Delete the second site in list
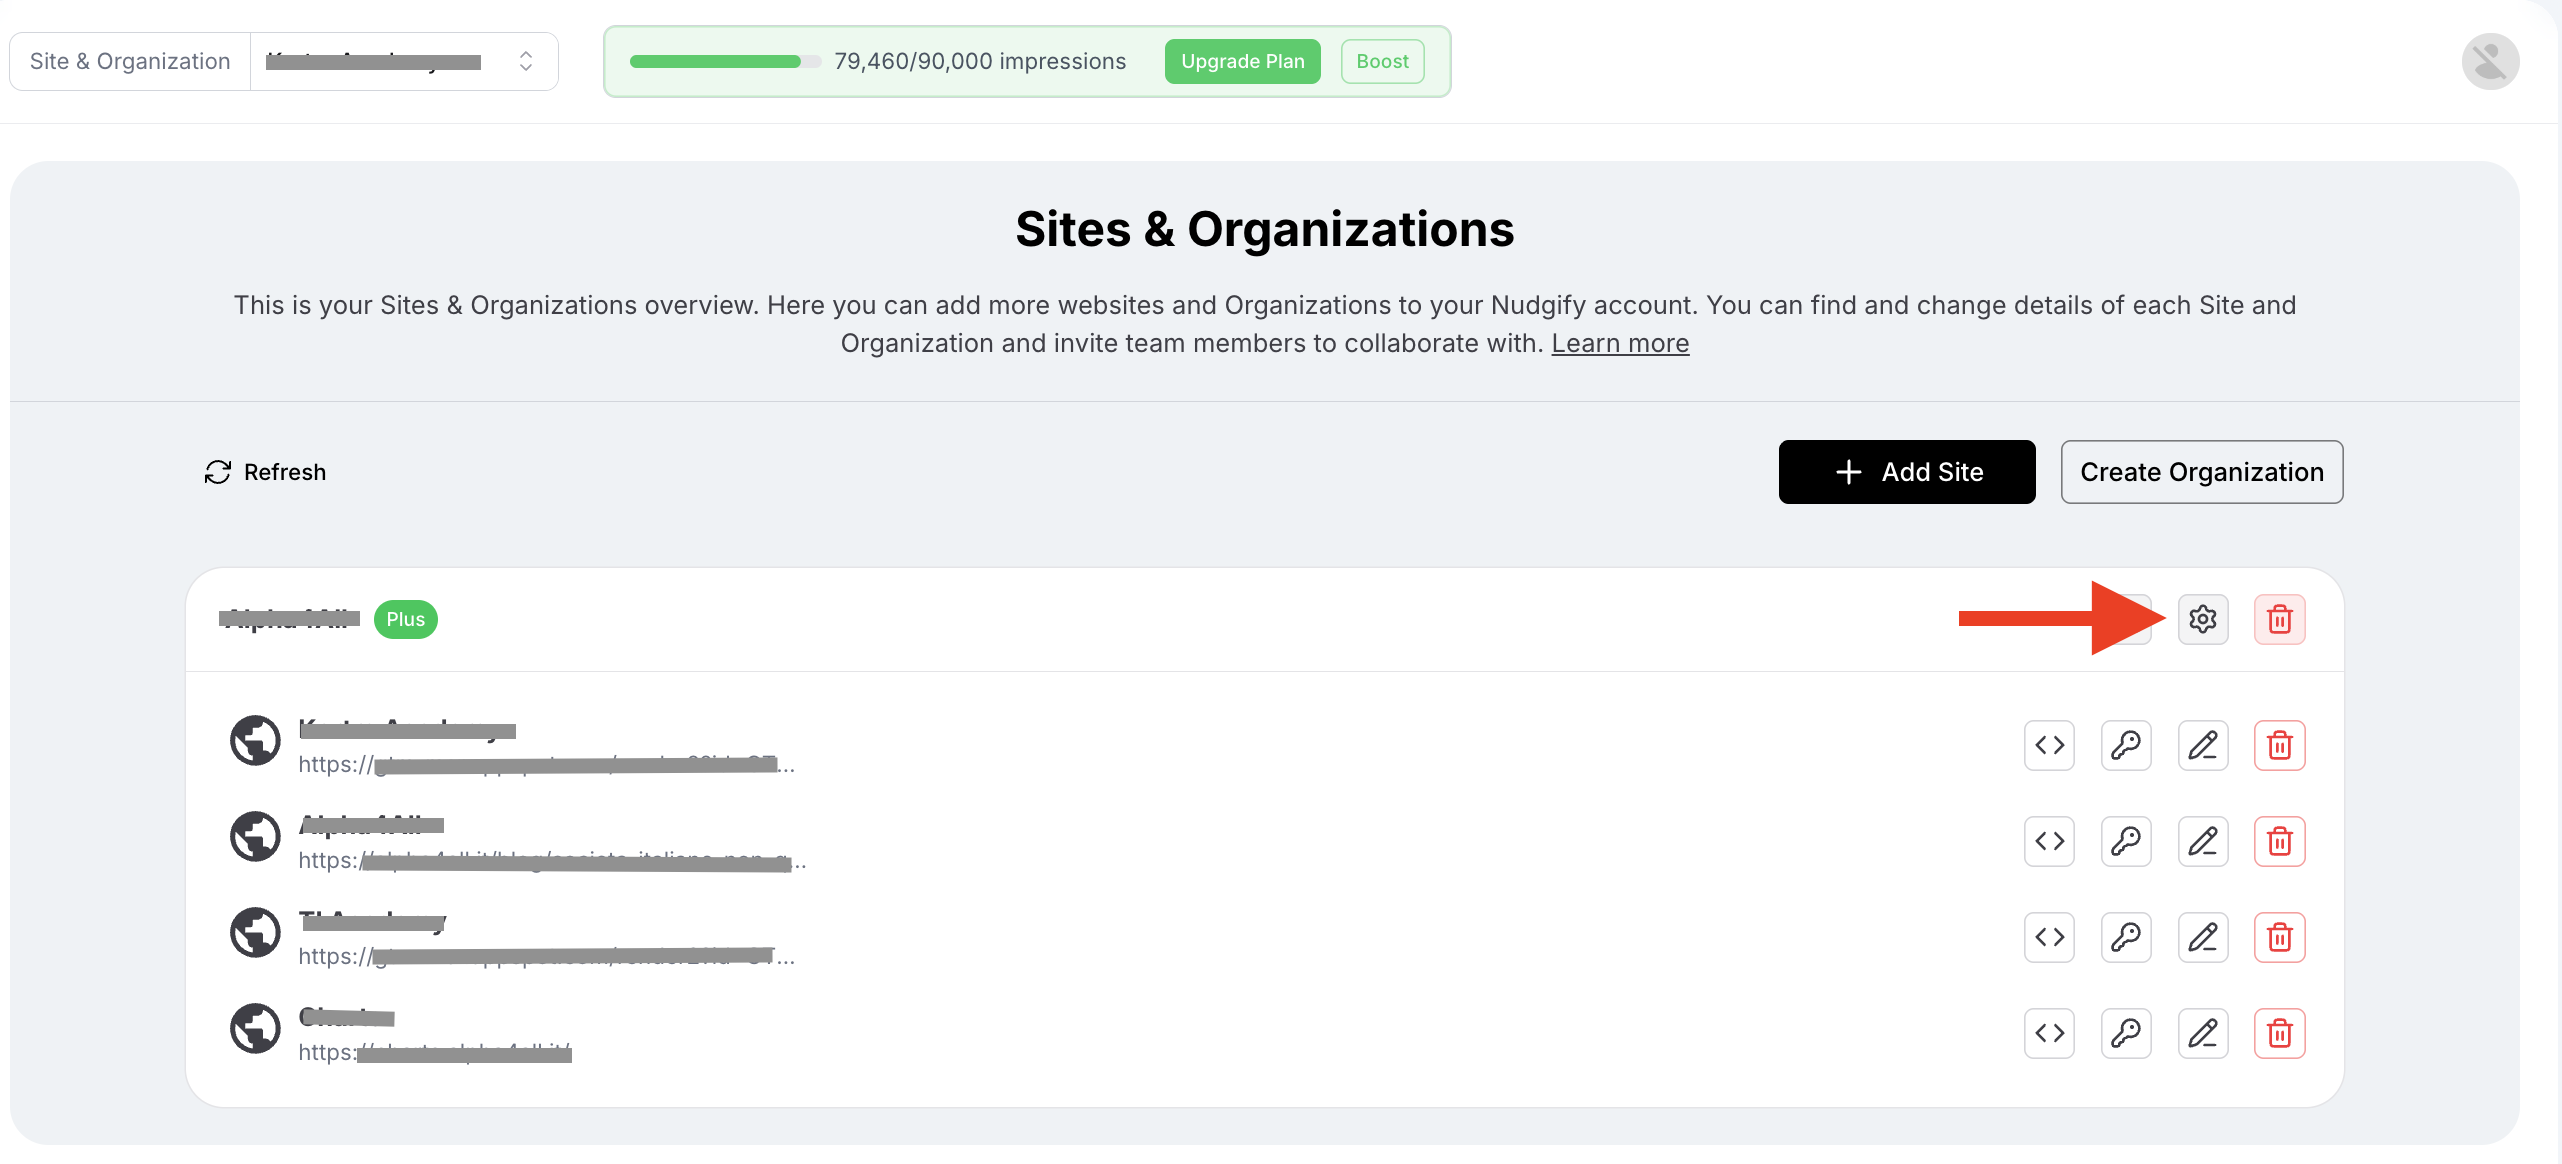 pos(2279,841)
